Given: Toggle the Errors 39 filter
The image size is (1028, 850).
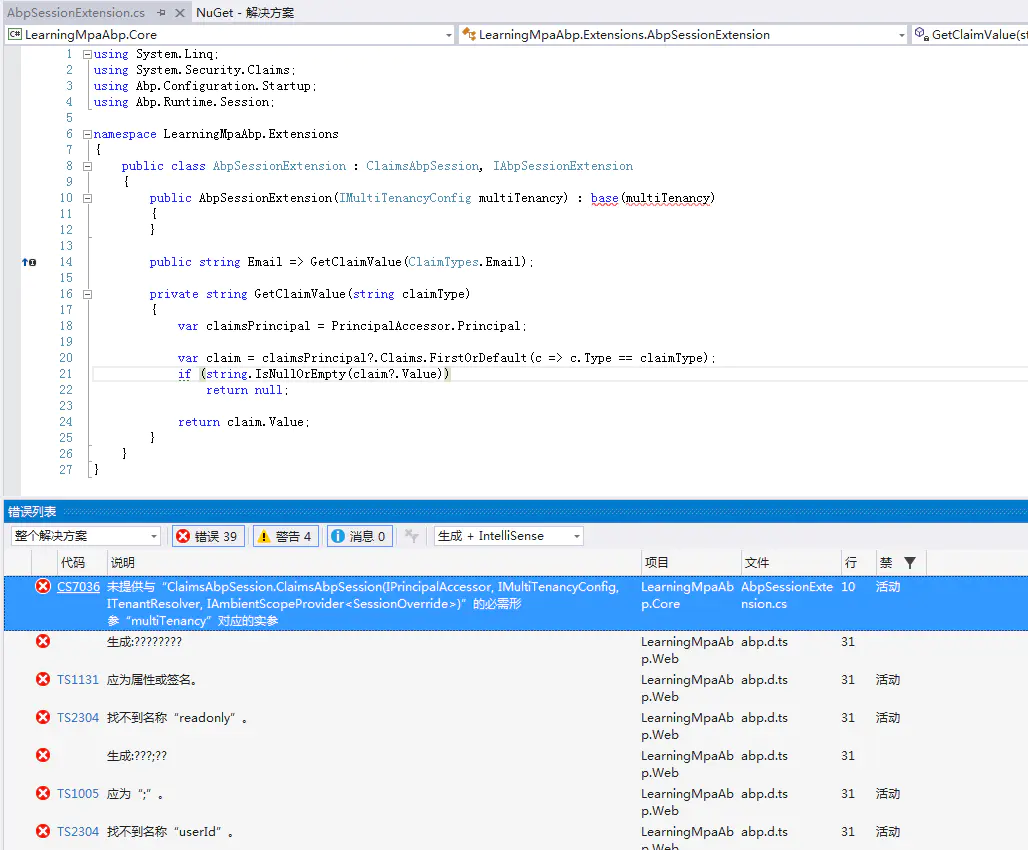Looking at the screenshot, I should (208, 536).
